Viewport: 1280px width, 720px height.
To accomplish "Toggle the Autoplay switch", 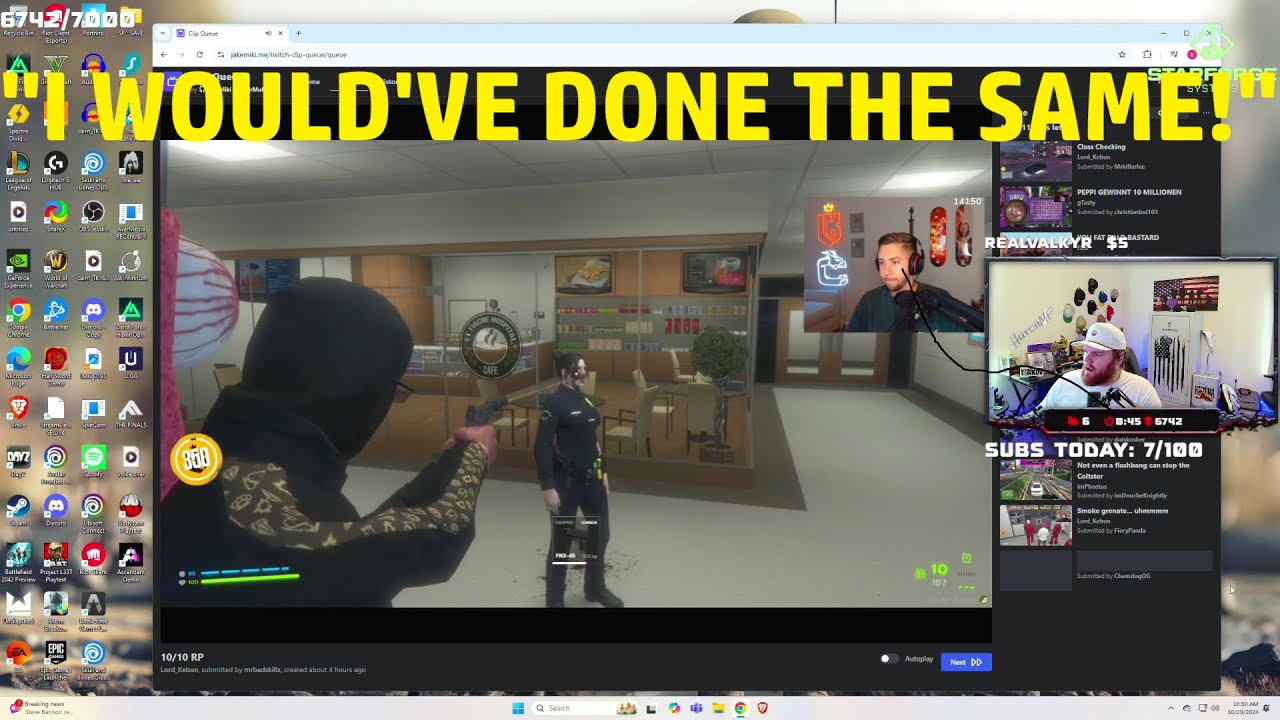I will coord(887,659).
